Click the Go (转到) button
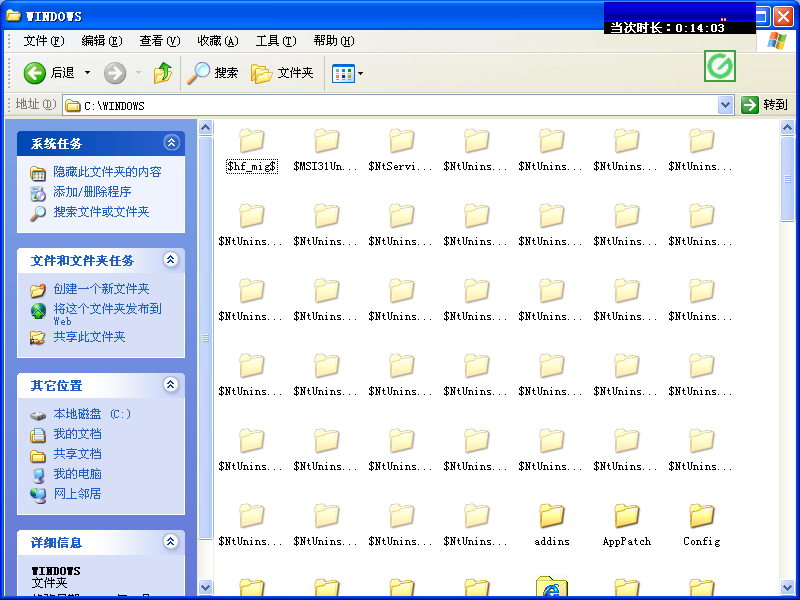The image size is (800, 600). point(765,105)
